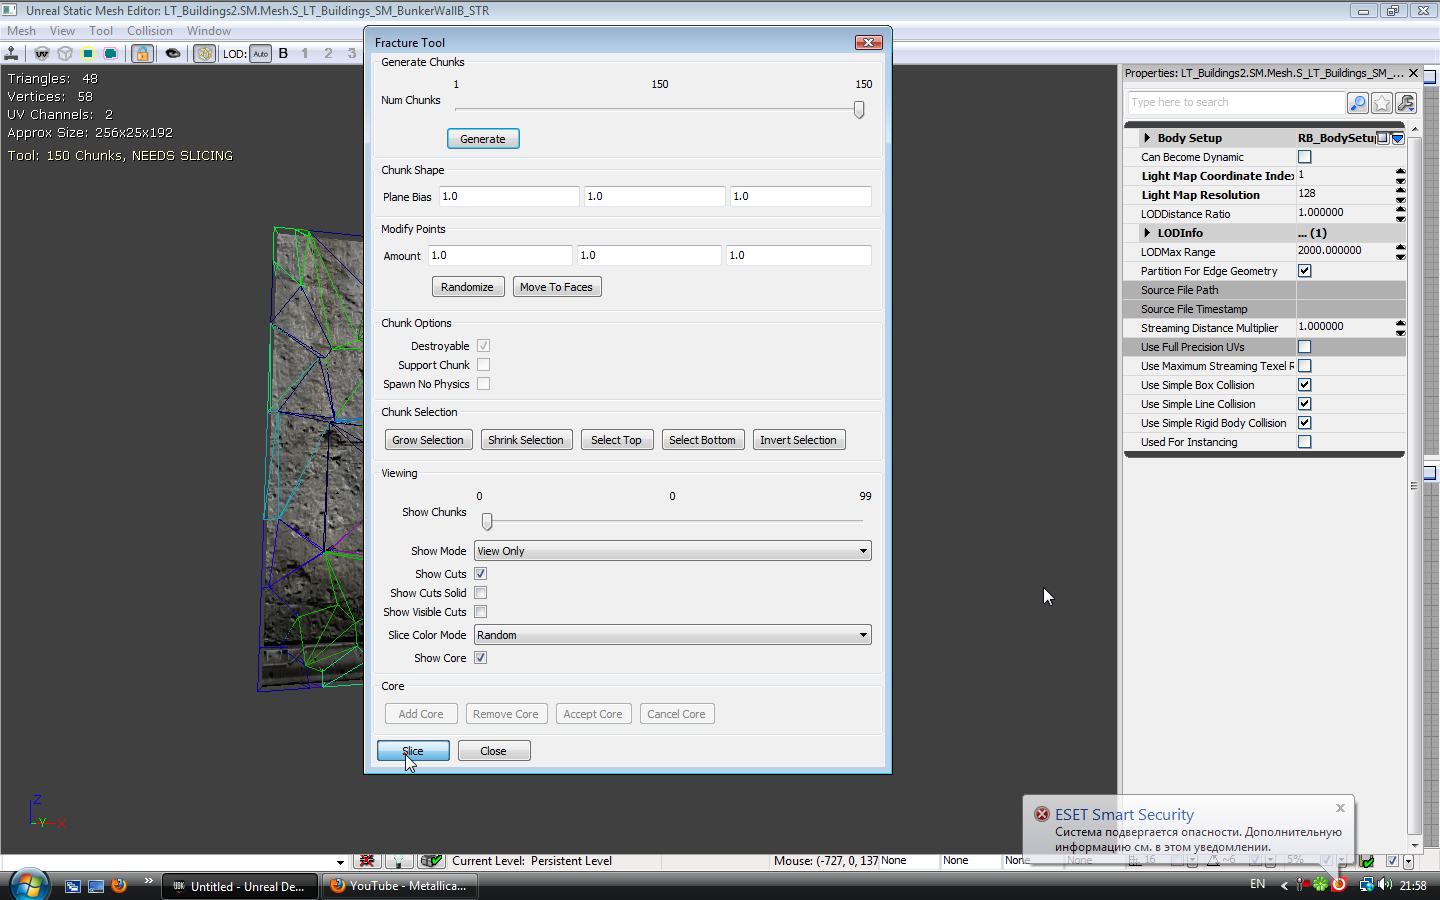
Task: Click the eye icon in the toolbar
Action: pos(173,53)
